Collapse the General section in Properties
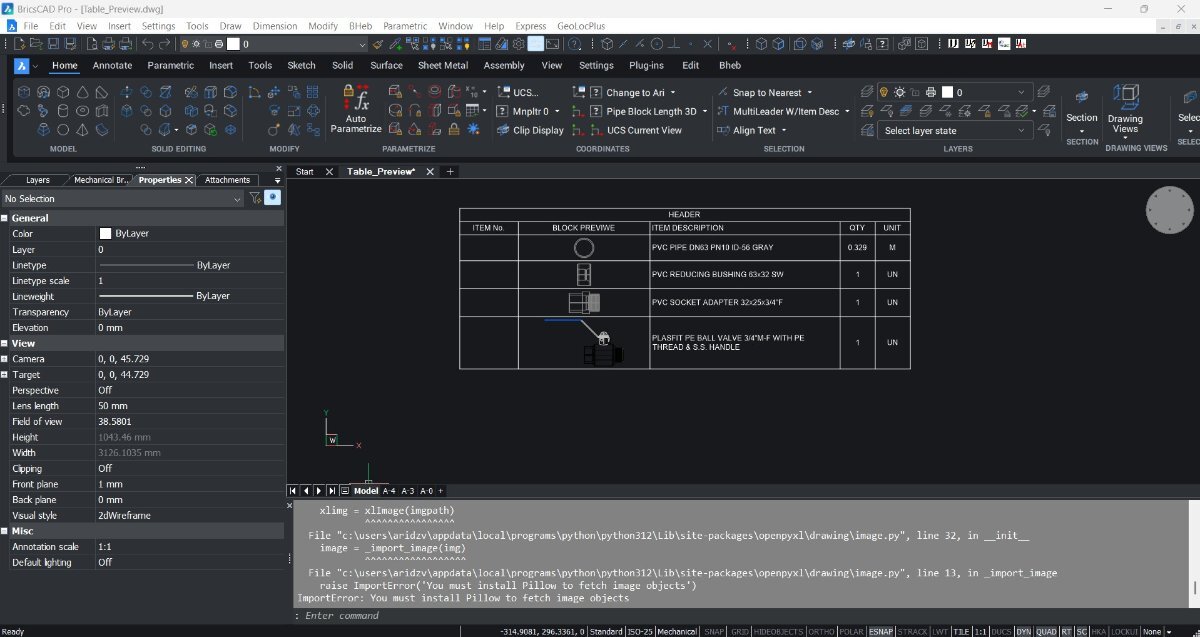1200x637 pixels. tap(5, 218)
